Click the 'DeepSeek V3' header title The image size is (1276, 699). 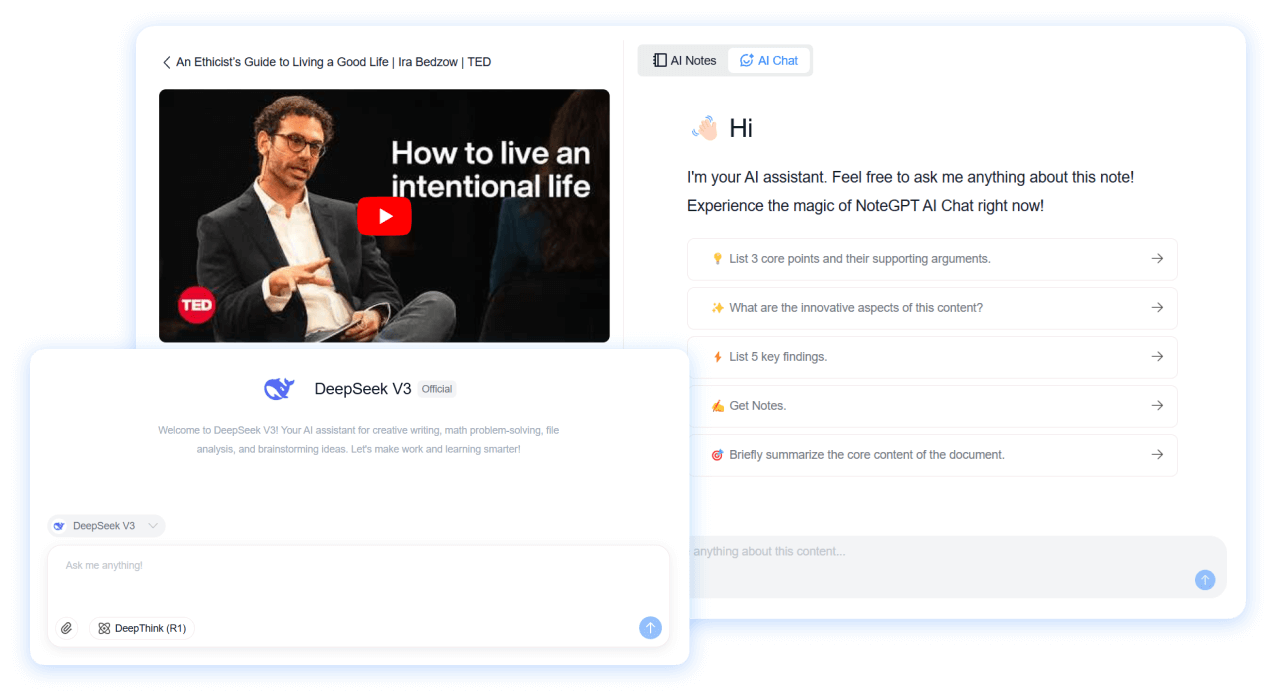(x=363, y=389)
